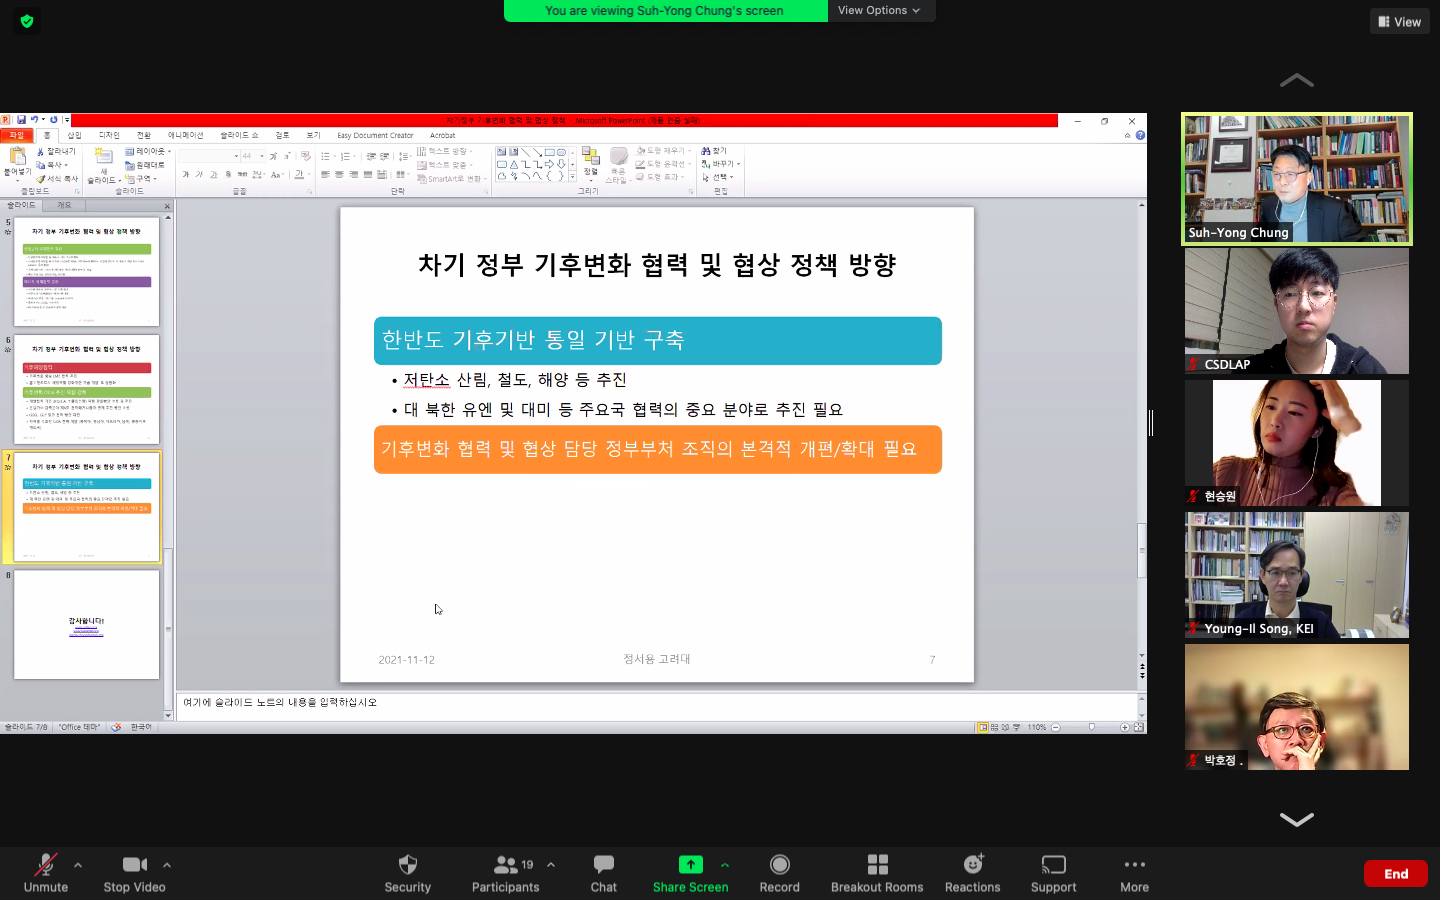Click the green encryption shield icon
Image resolution: width=1440 pixels, height=900 pixels.
coord(27,20)
